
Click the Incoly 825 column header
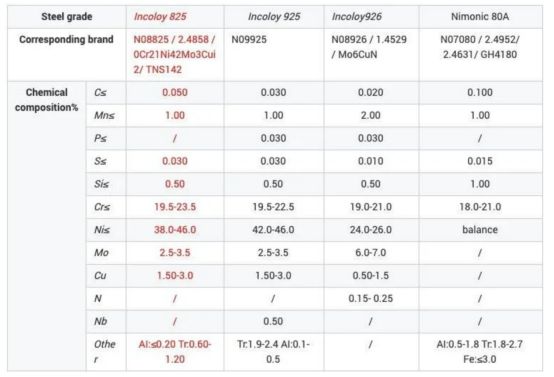point(175,17)
